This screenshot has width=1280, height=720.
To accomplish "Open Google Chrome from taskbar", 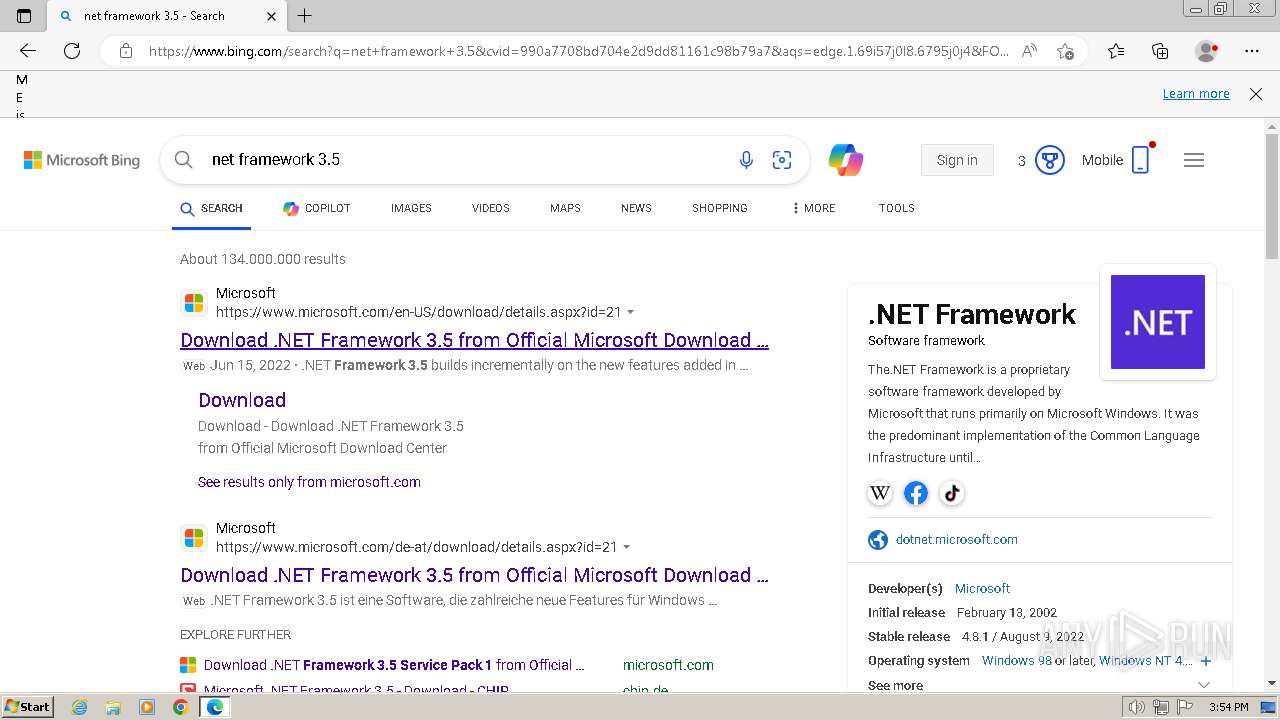I will click(180, 707).
